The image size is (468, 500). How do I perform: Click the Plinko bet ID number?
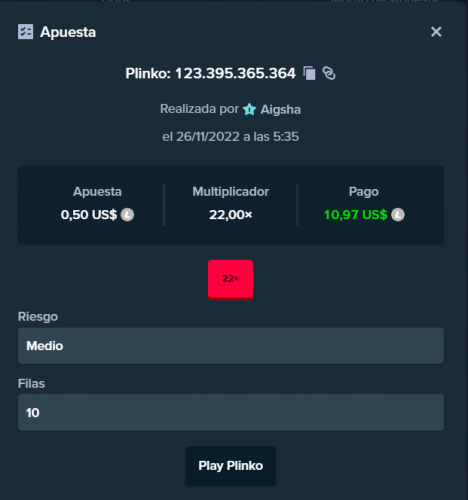[235, 73]
